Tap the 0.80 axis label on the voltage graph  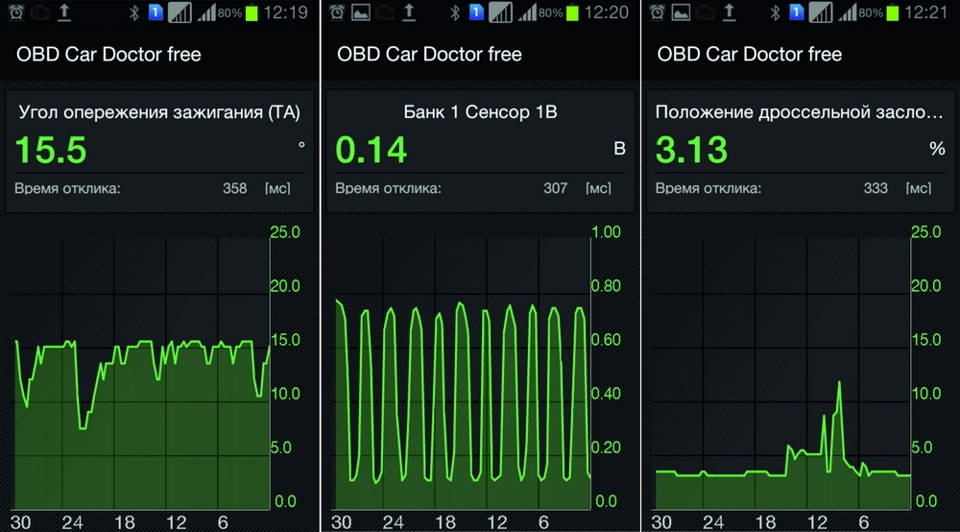coord(606,286)
